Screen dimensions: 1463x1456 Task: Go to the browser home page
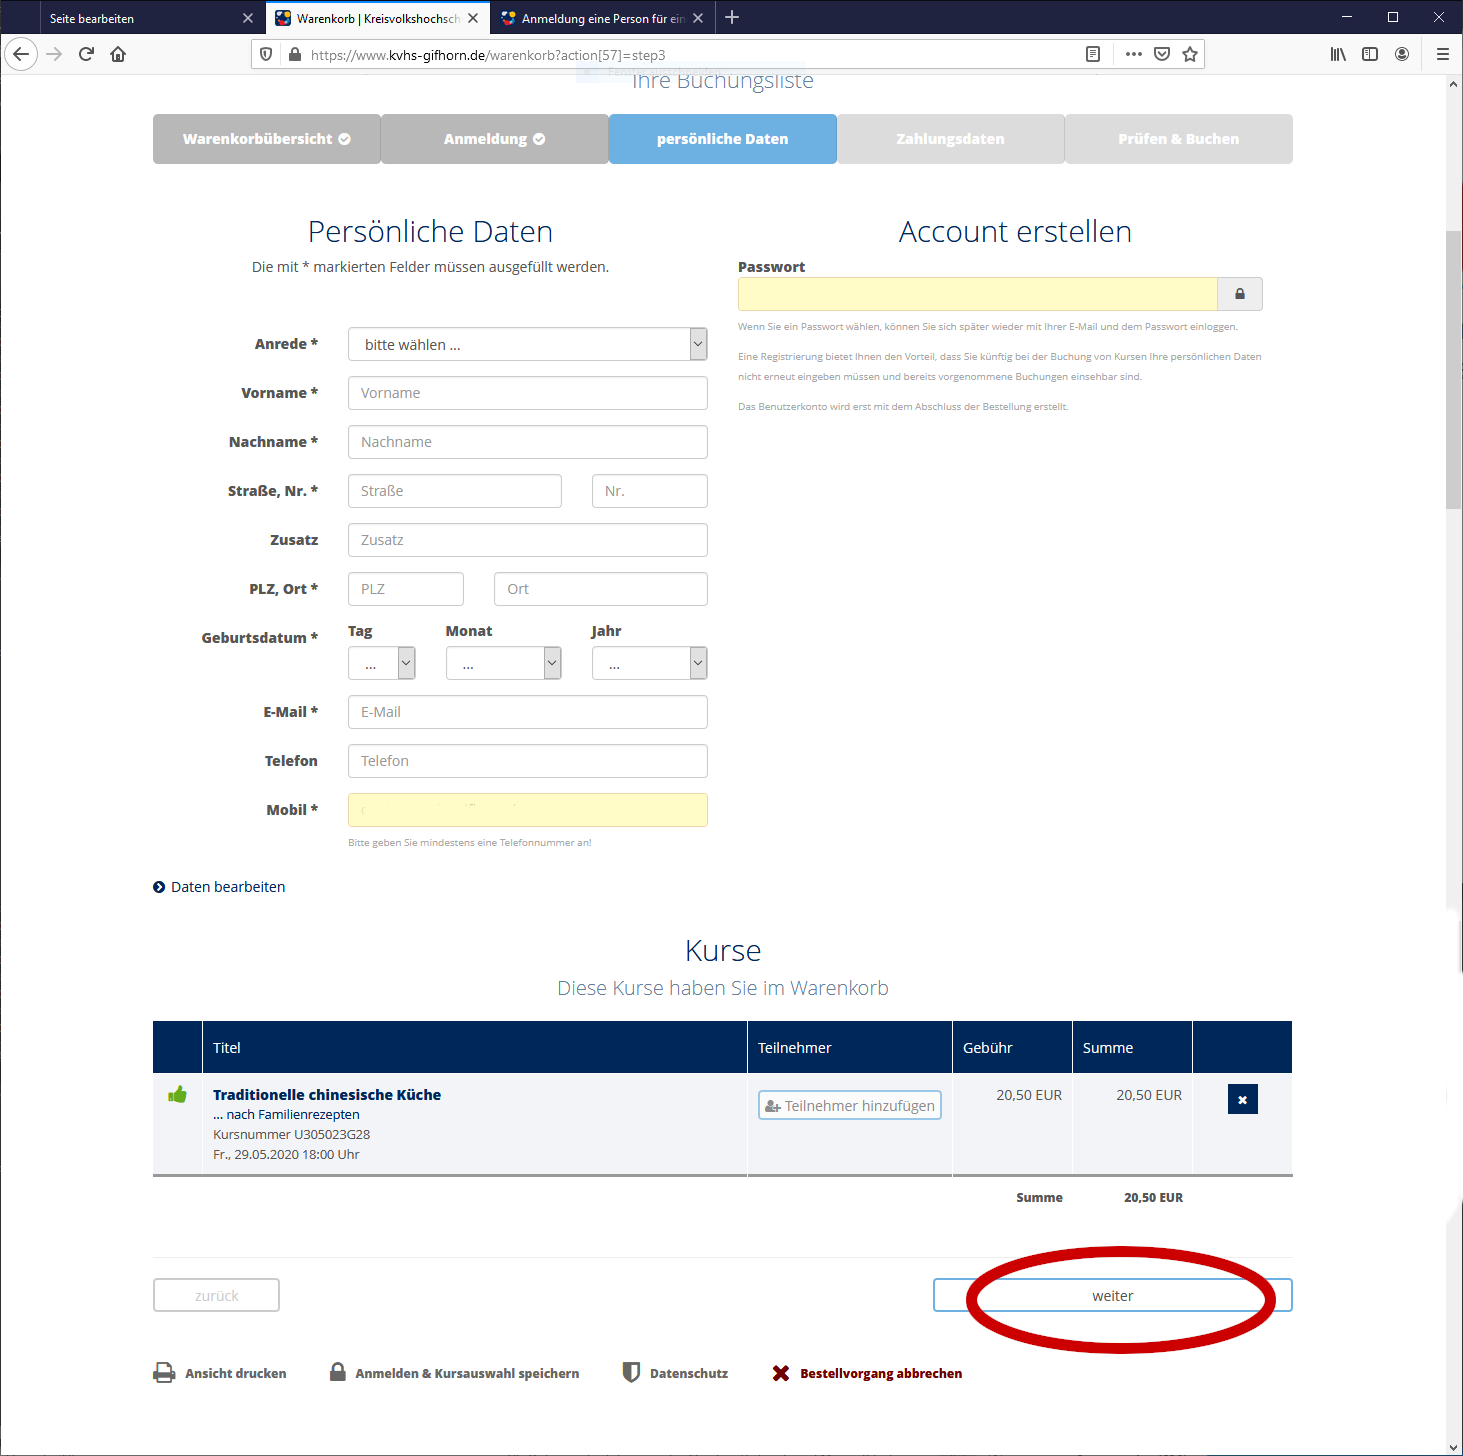click(x=118, y=55)
